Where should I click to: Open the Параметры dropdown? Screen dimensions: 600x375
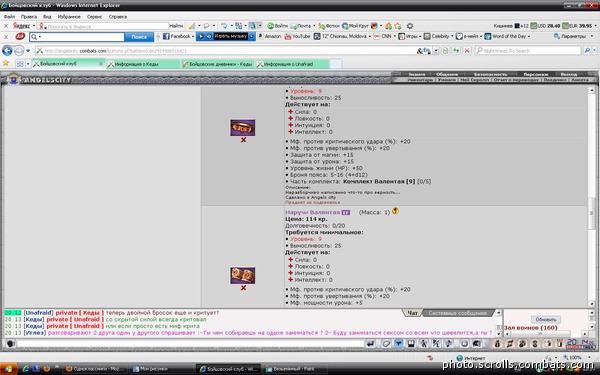click(573, 36)
